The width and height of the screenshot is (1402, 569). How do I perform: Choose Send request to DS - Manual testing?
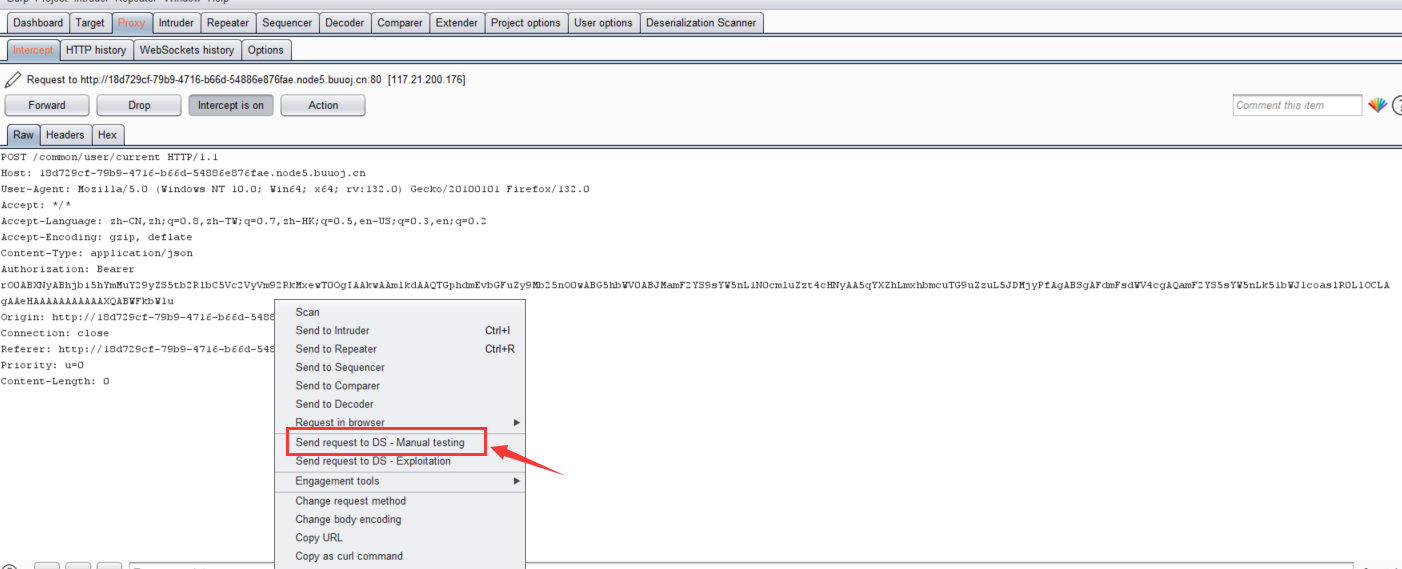pyautogui.click(x=380, y=442)
